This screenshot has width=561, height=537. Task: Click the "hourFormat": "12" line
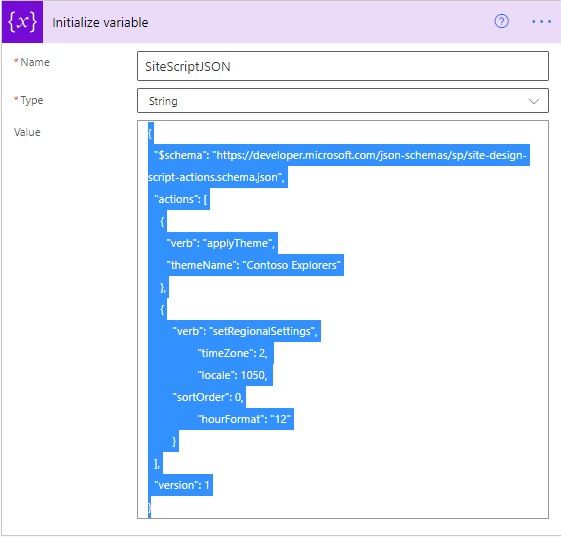click(244, 419)
